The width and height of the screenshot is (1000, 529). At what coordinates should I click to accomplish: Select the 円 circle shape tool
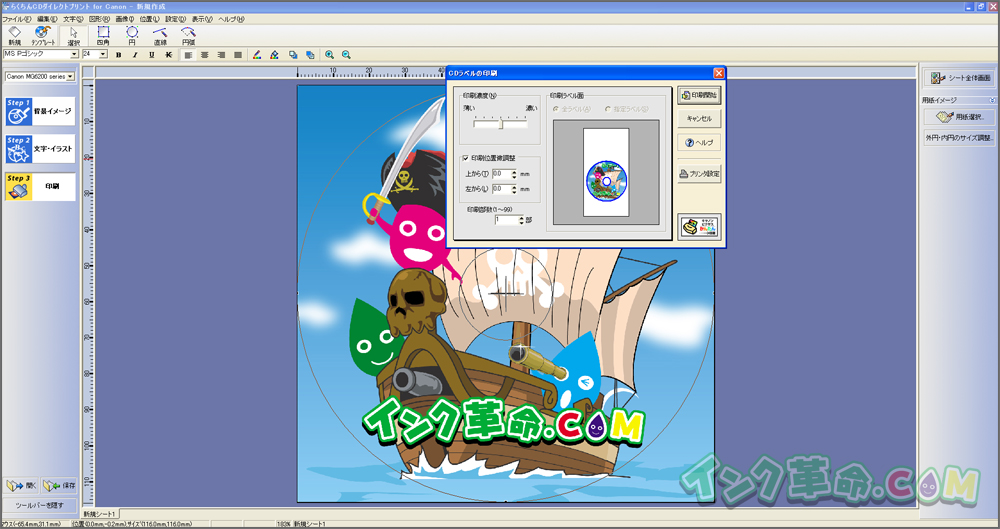[131, 36]
